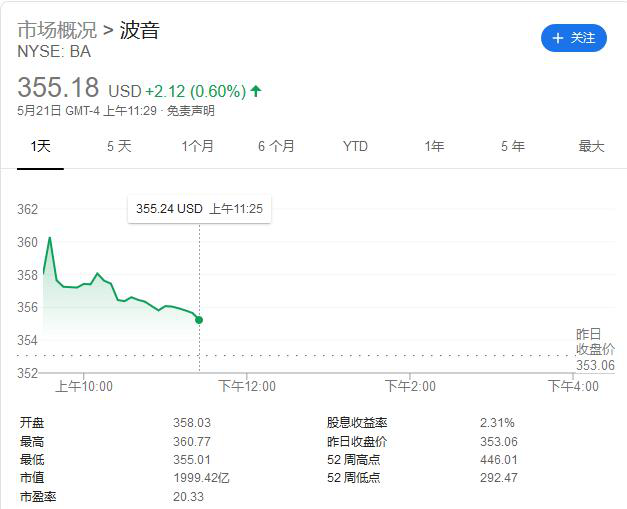Click the 昨日收盘价 353.06 chart label
Viewport: 627px width, 509px height.
click(x=595, y=350)
